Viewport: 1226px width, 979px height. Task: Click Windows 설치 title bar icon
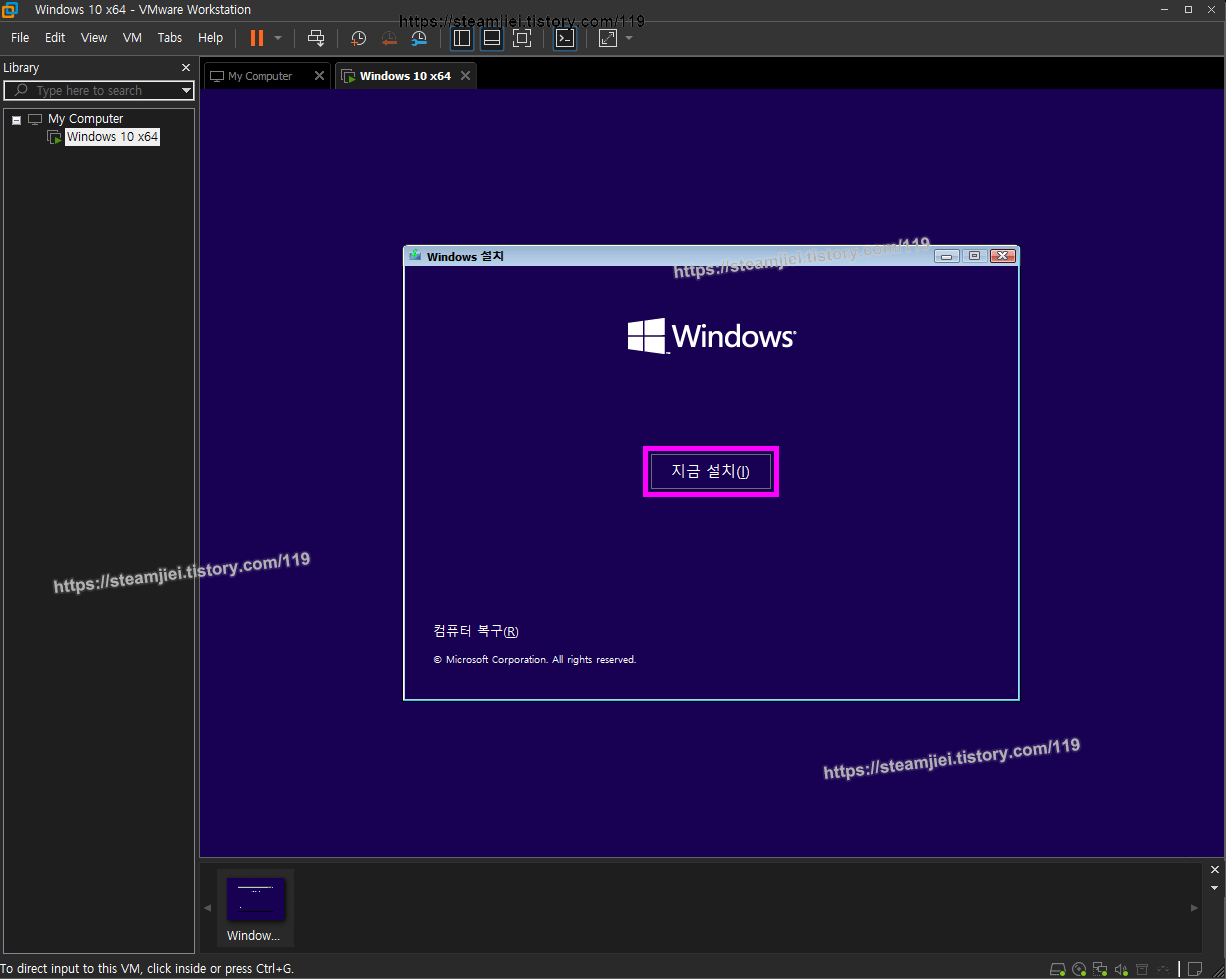coord(415,256)
